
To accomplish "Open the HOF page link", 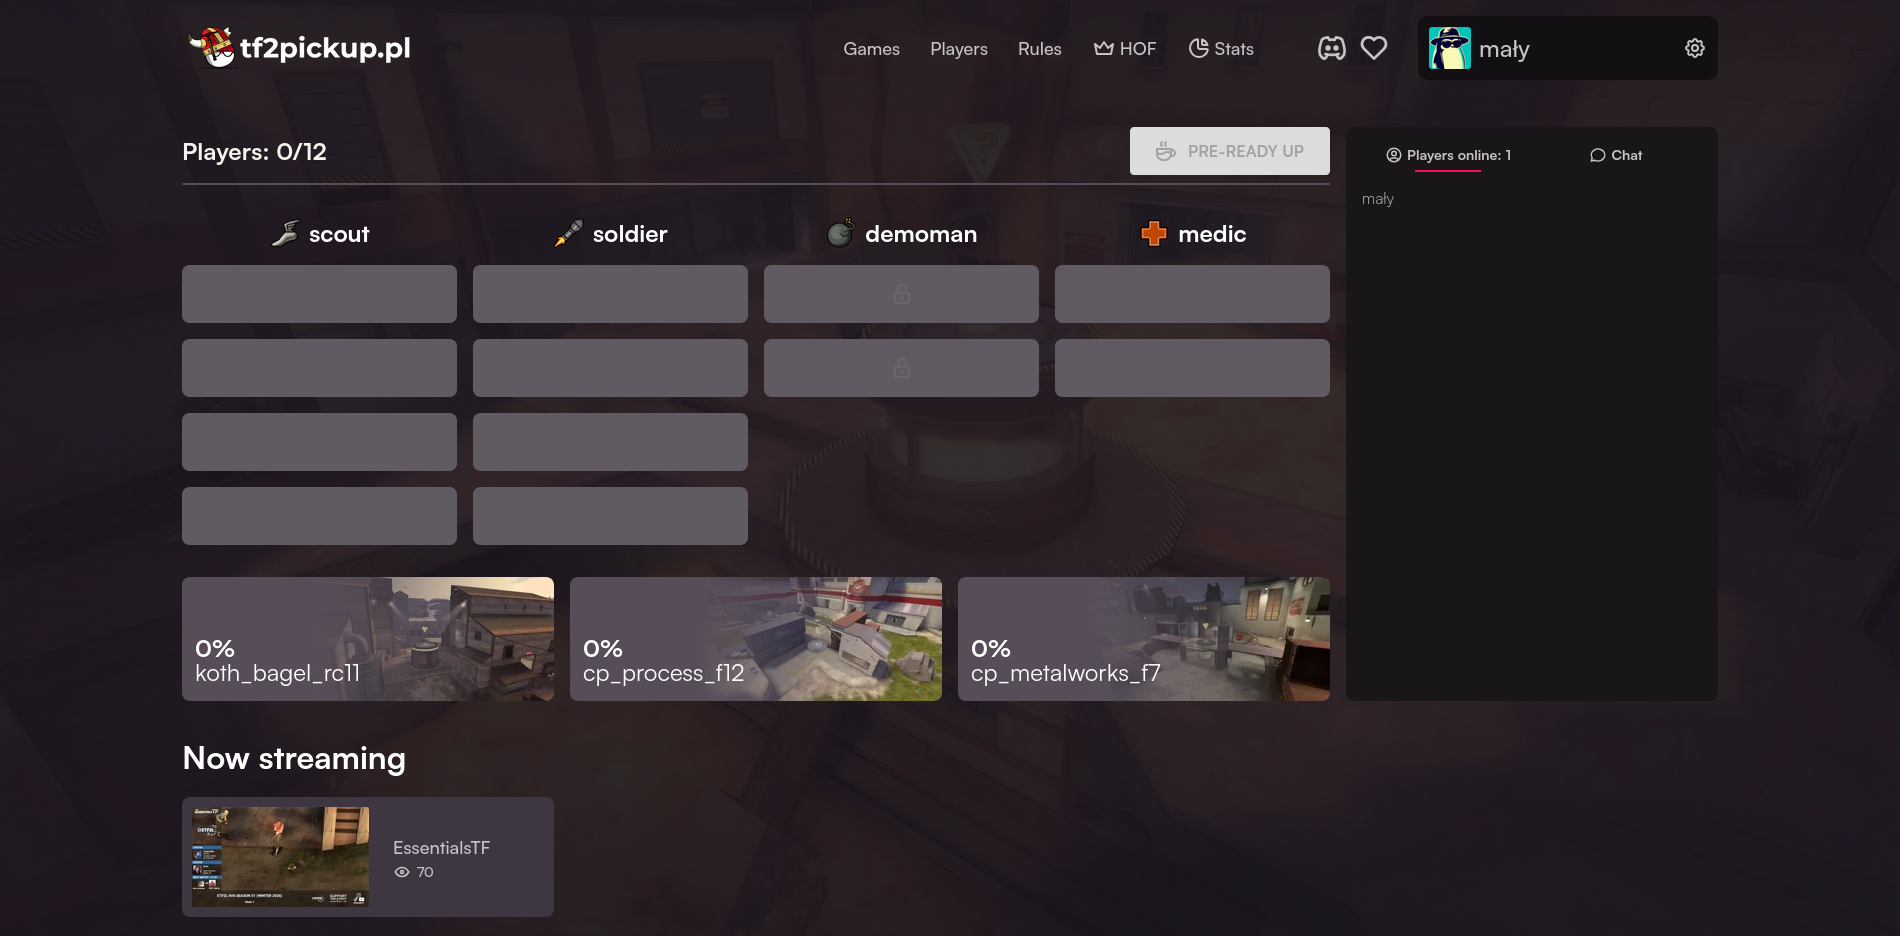I will coord(1124,48).
